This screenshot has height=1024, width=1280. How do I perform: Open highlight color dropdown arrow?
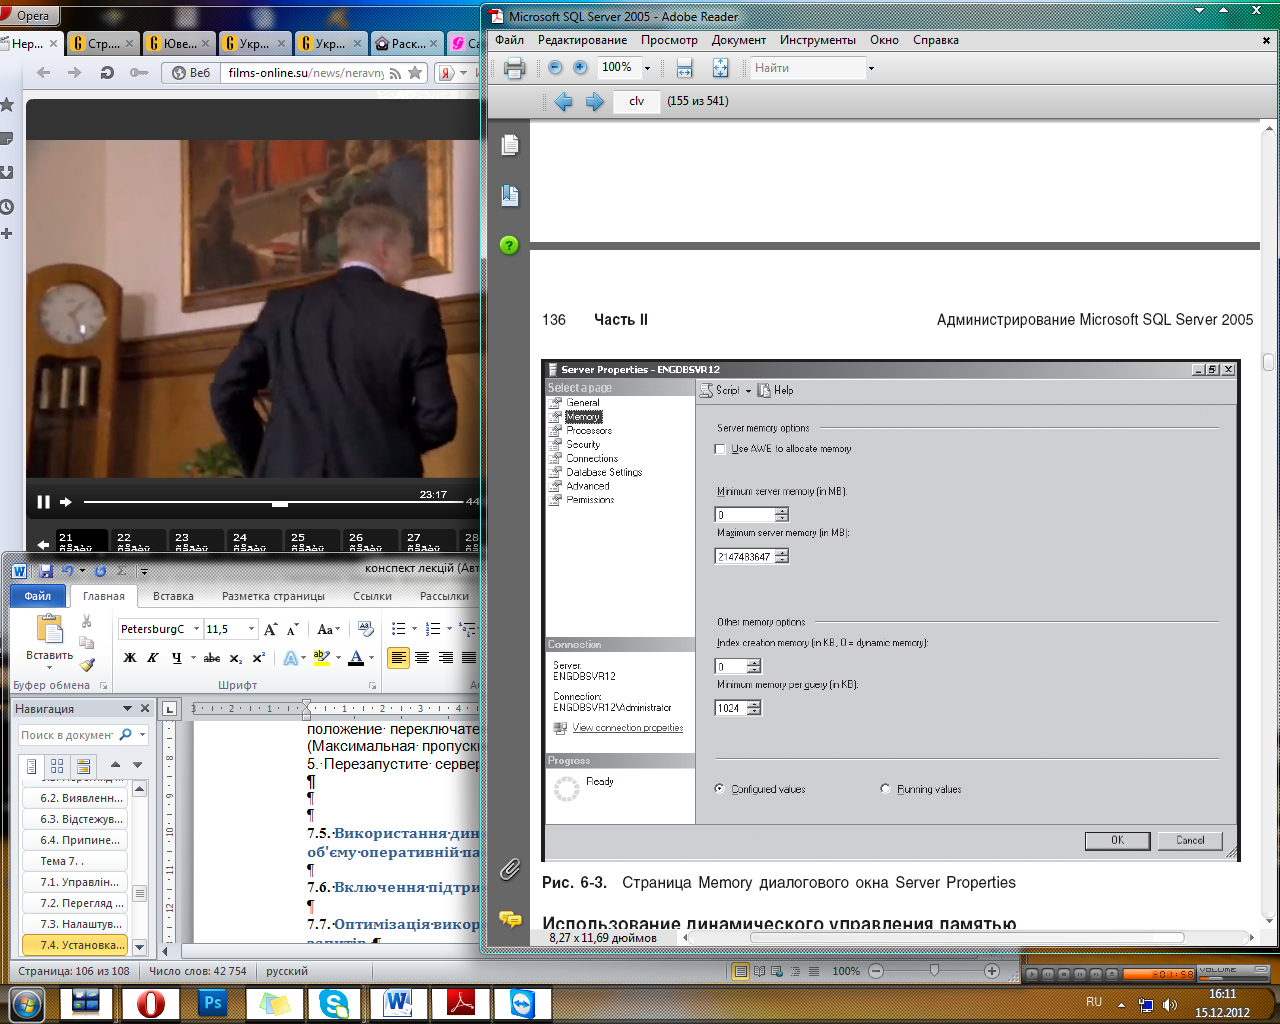click(338, 658)
